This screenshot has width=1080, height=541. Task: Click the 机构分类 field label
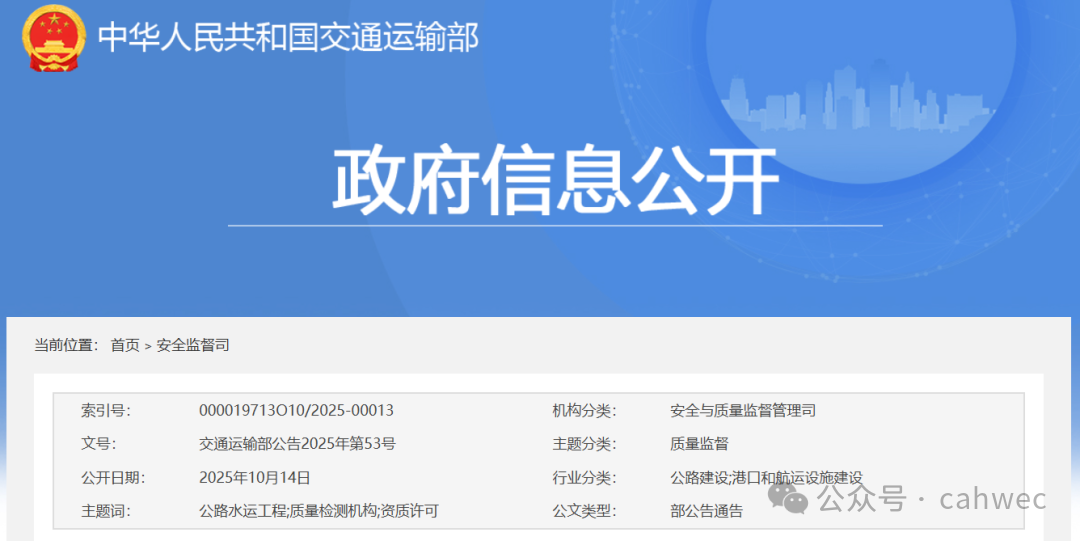tap(584, 410)
